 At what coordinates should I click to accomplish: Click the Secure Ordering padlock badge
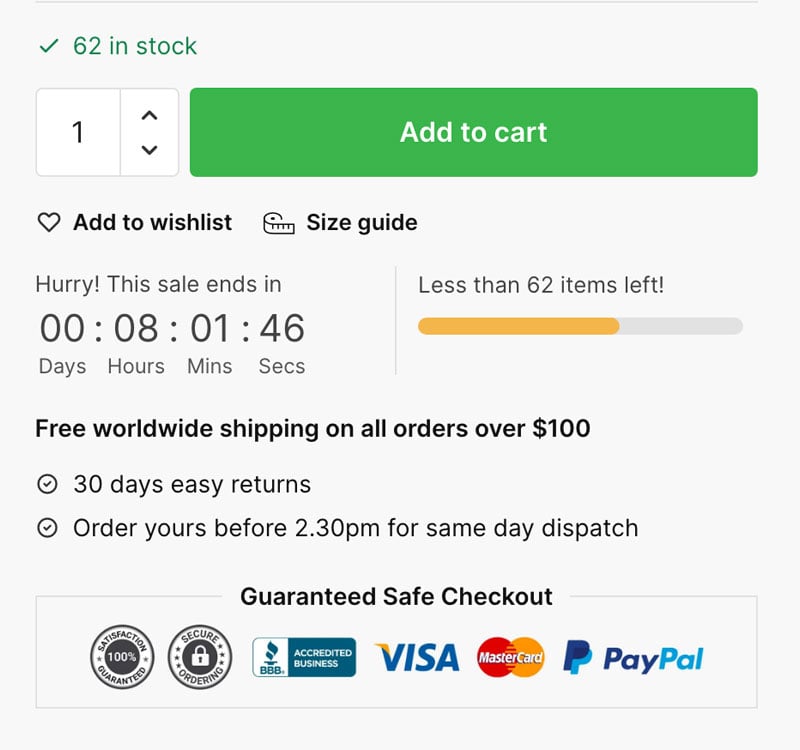200,657
